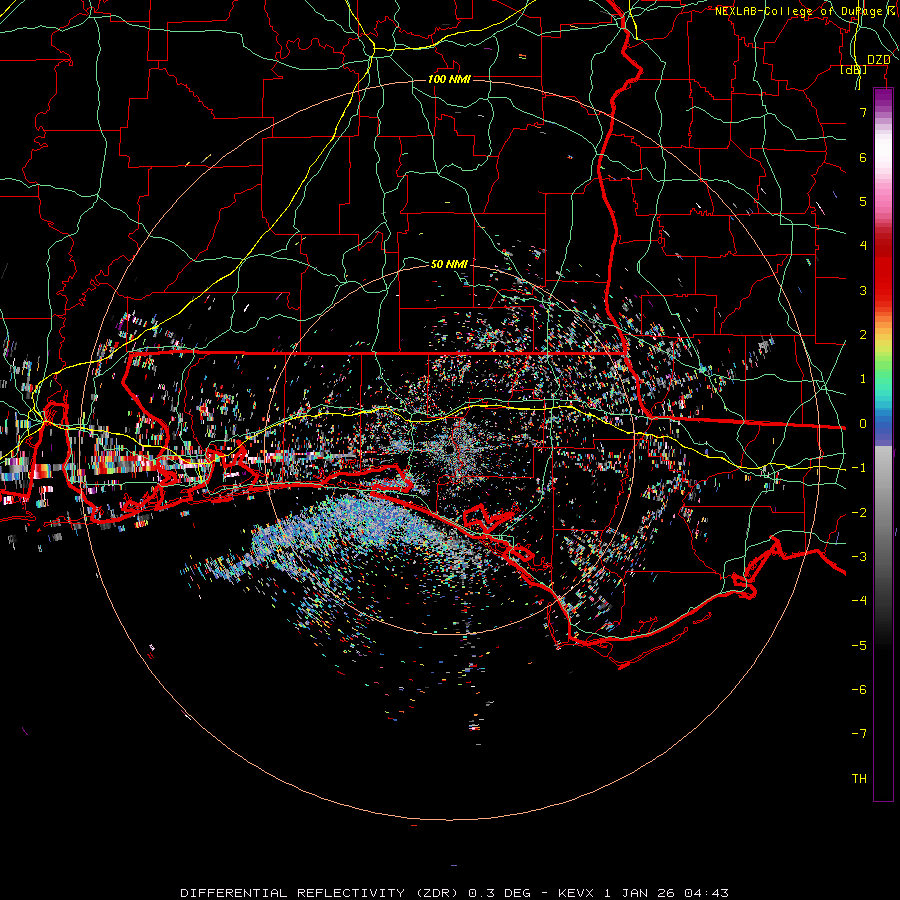The height and width of the screenshot is (900, 900).
Task: Click the "DZD" legend title
Action: pos(878,60)
